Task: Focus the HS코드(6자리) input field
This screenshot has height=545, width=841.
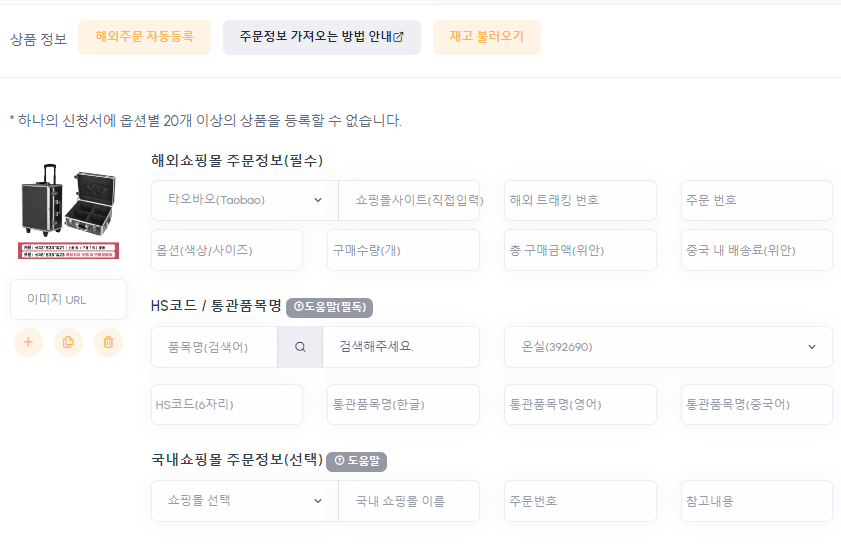Action: click(x=227, y=405)
